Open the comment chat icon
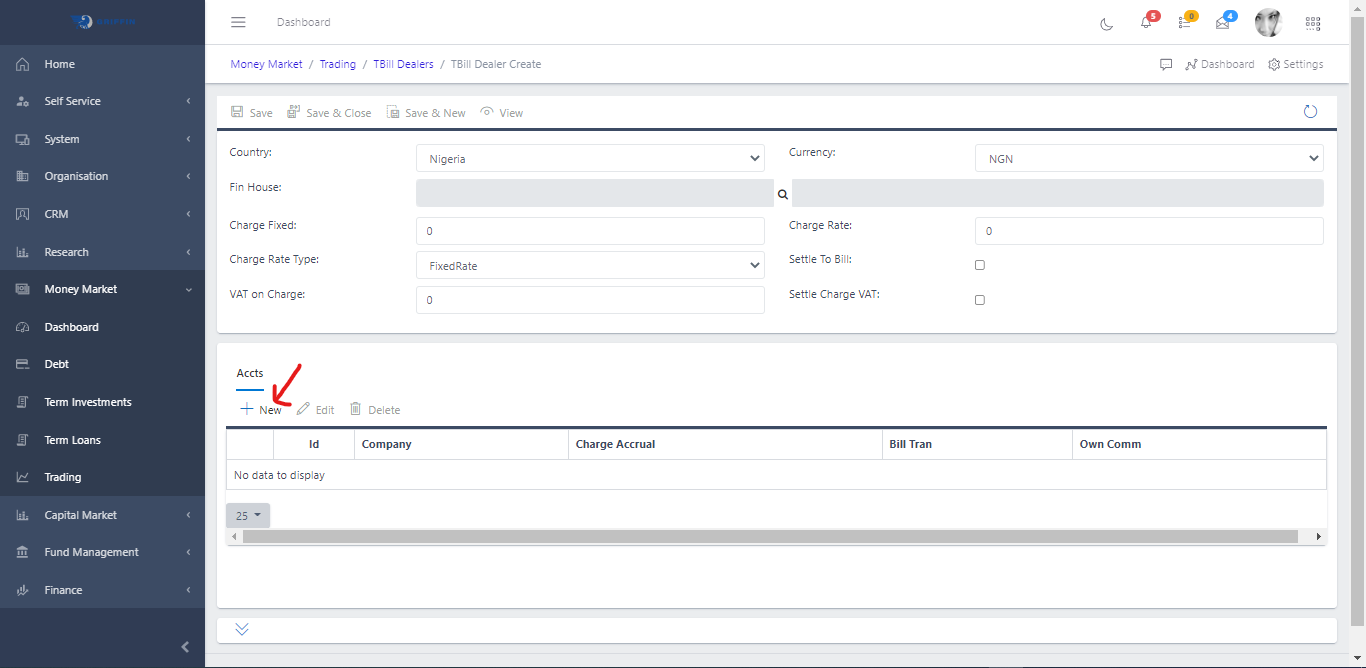1366x668 pixels. click(1166, 64)
